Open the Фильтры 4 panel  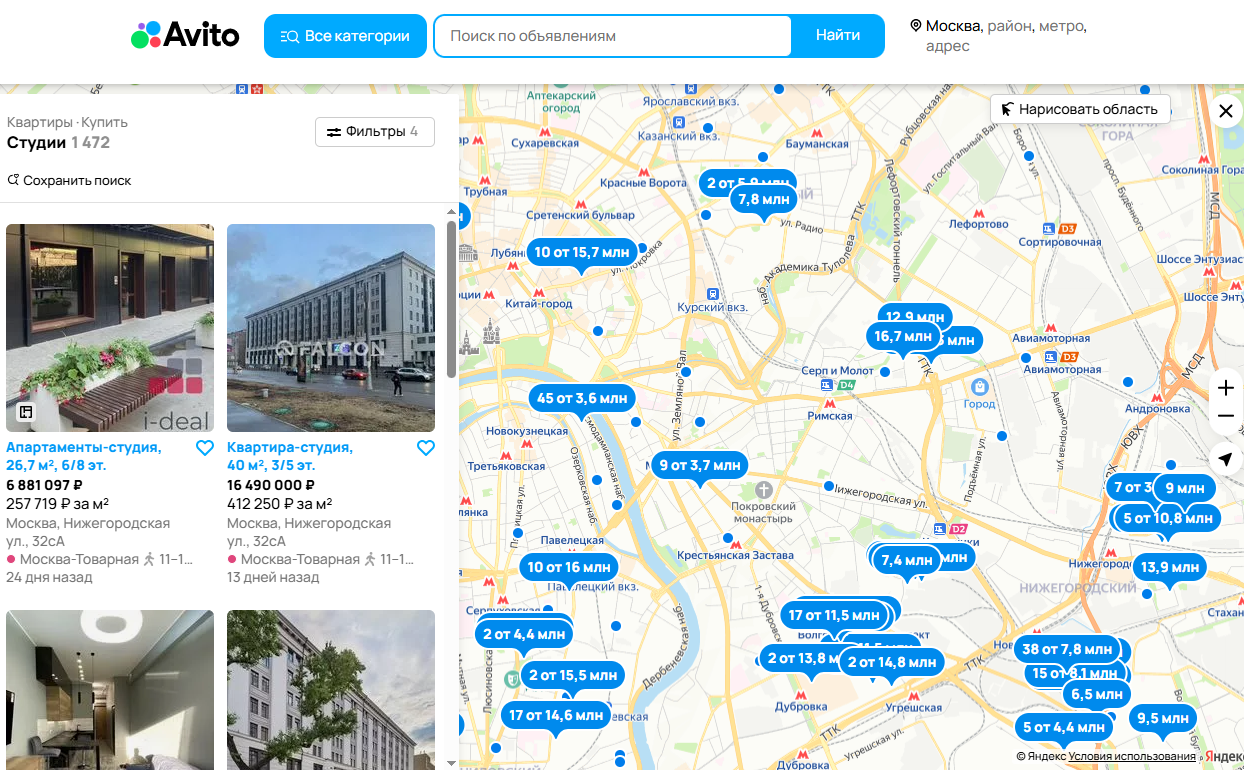click(375, 132)
